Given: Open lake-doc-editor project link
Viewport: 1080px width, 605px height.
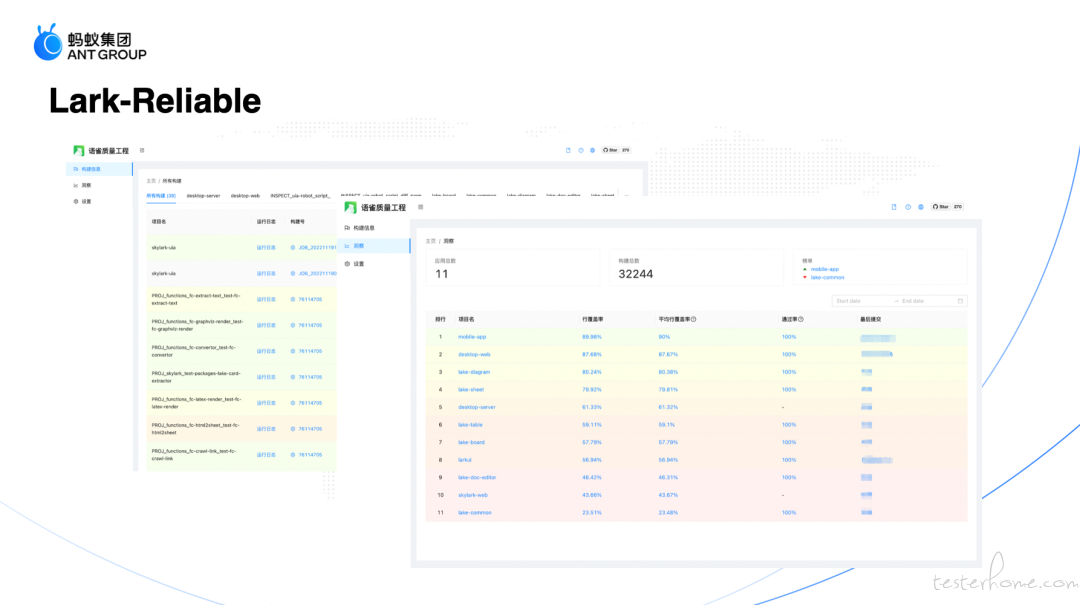Looking at the screenshot, I should tap(477, 478).
